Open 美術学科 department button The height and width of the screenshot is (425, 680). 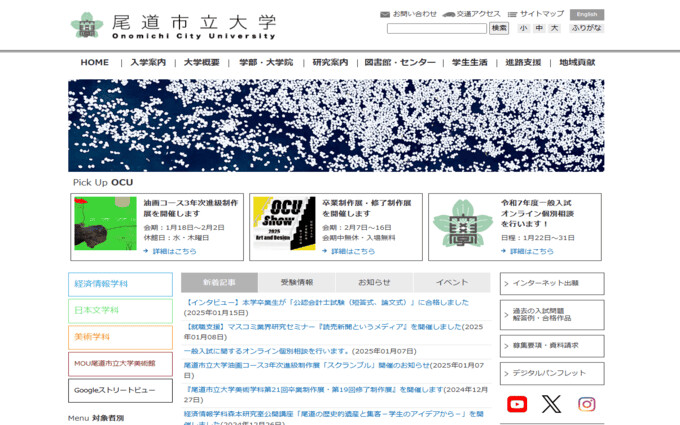coord(120,337)
